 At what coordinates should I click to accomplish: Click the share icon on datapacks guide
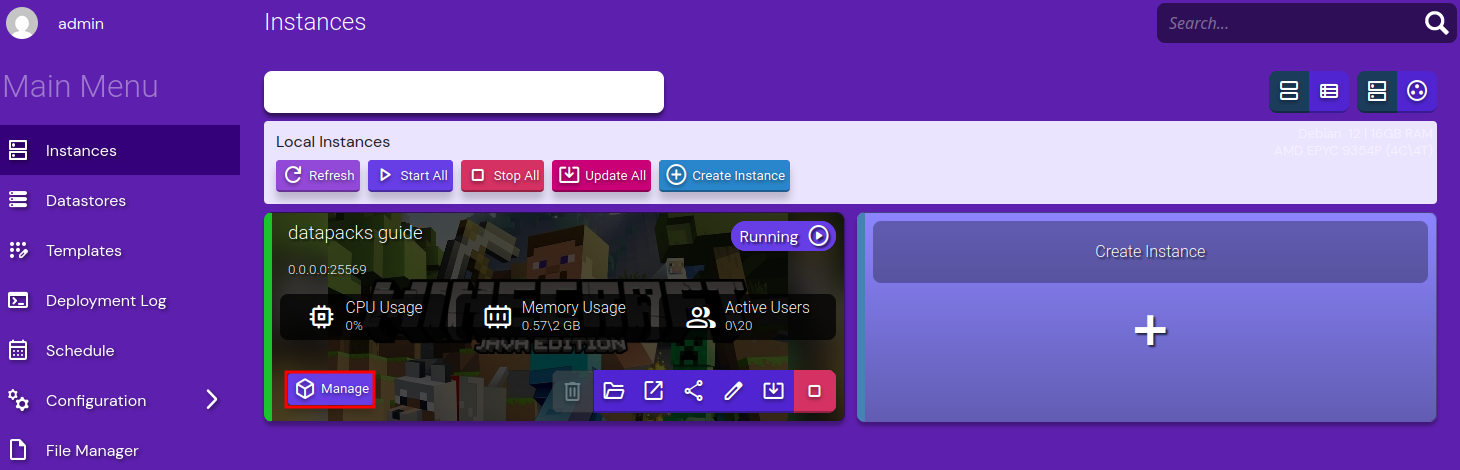pyautogui.click(x=694, y=391)
